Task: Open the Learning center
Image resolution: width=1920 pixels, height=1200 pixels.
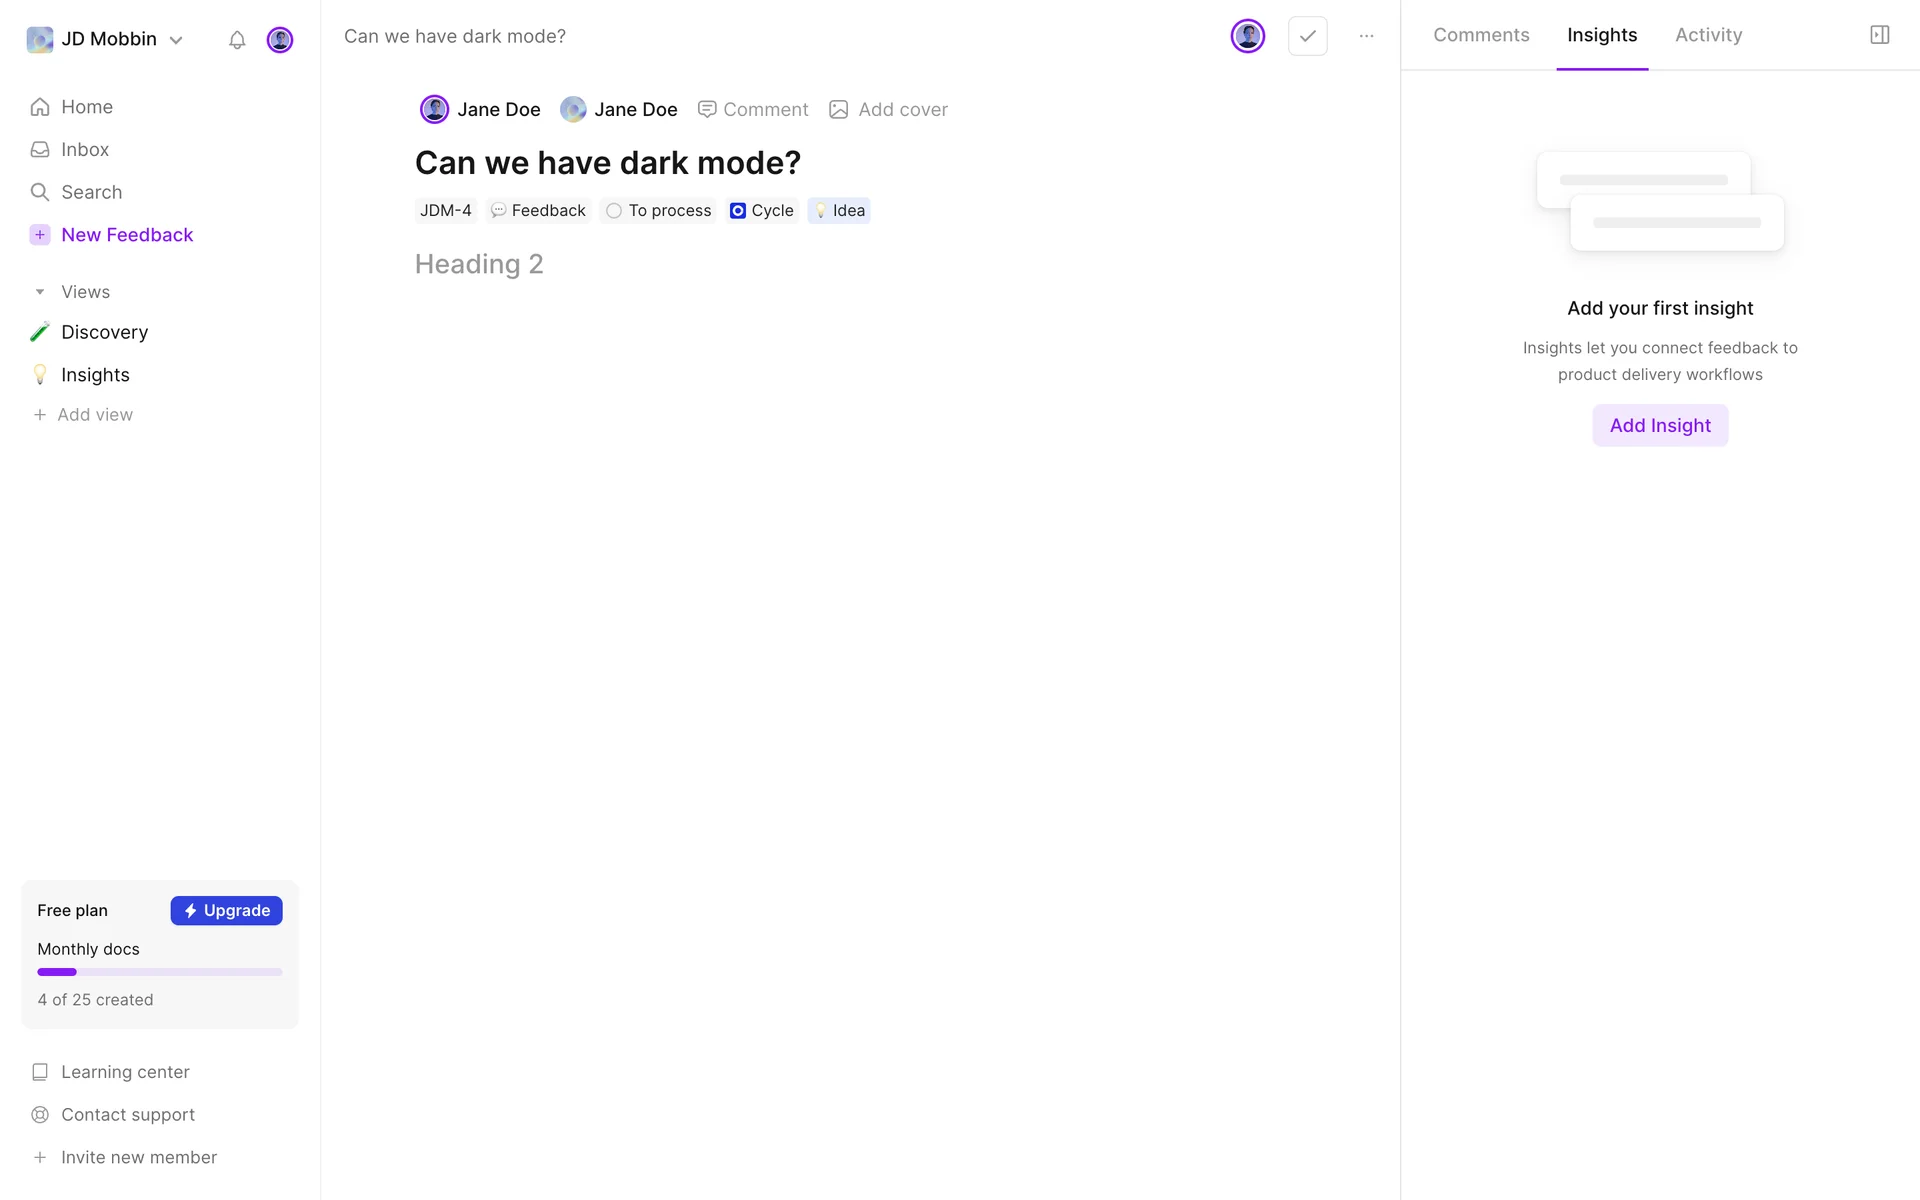Action: click(x=124, y=1072)
